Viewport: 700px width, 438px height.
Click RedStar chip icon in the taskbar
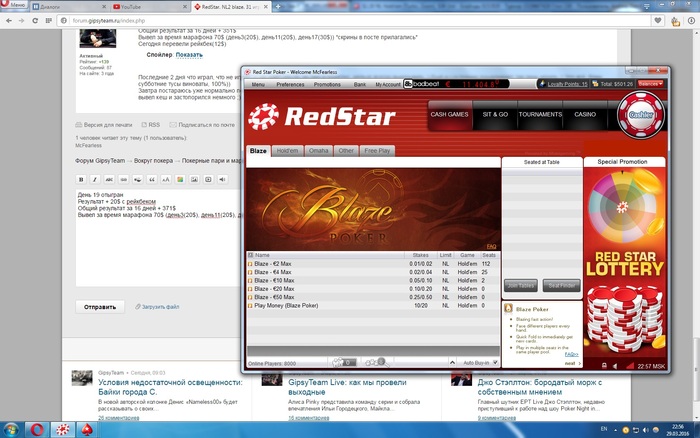[62, 430]
